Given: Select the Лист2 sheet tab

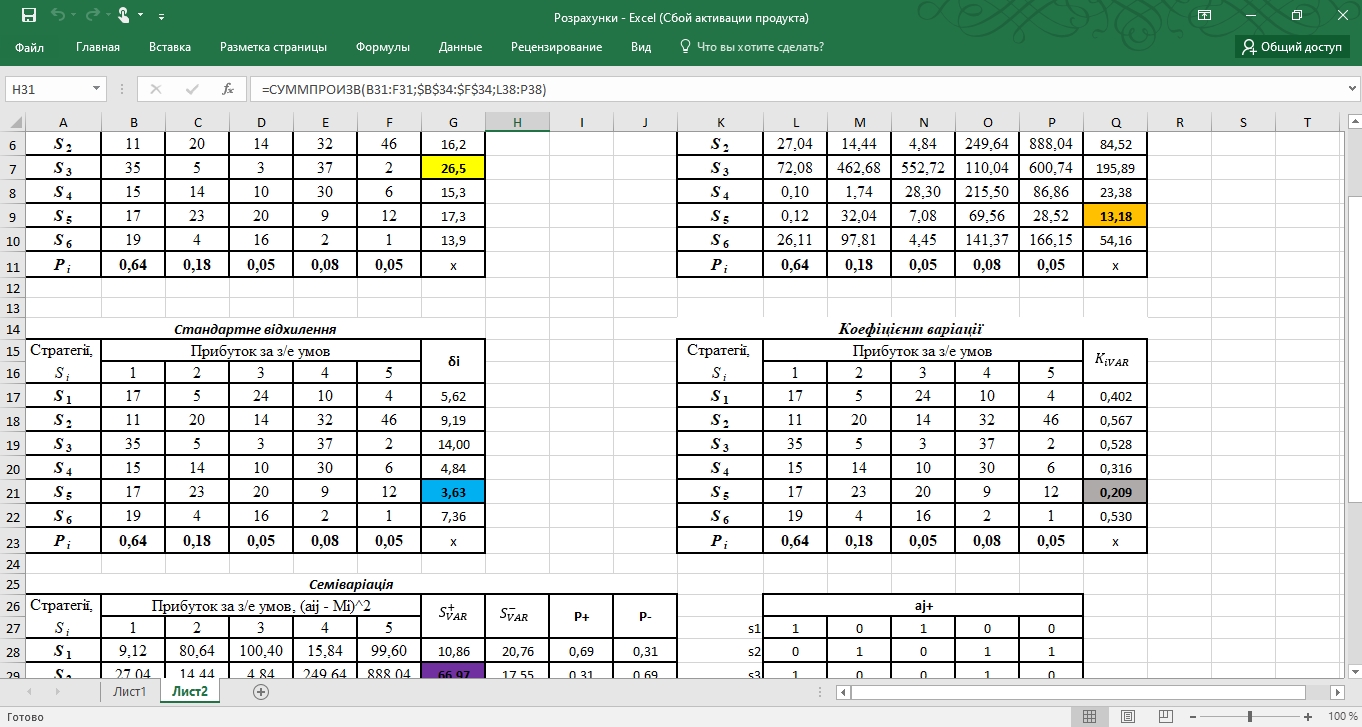Looking at the screenshot, I should (x=189, y=691).
